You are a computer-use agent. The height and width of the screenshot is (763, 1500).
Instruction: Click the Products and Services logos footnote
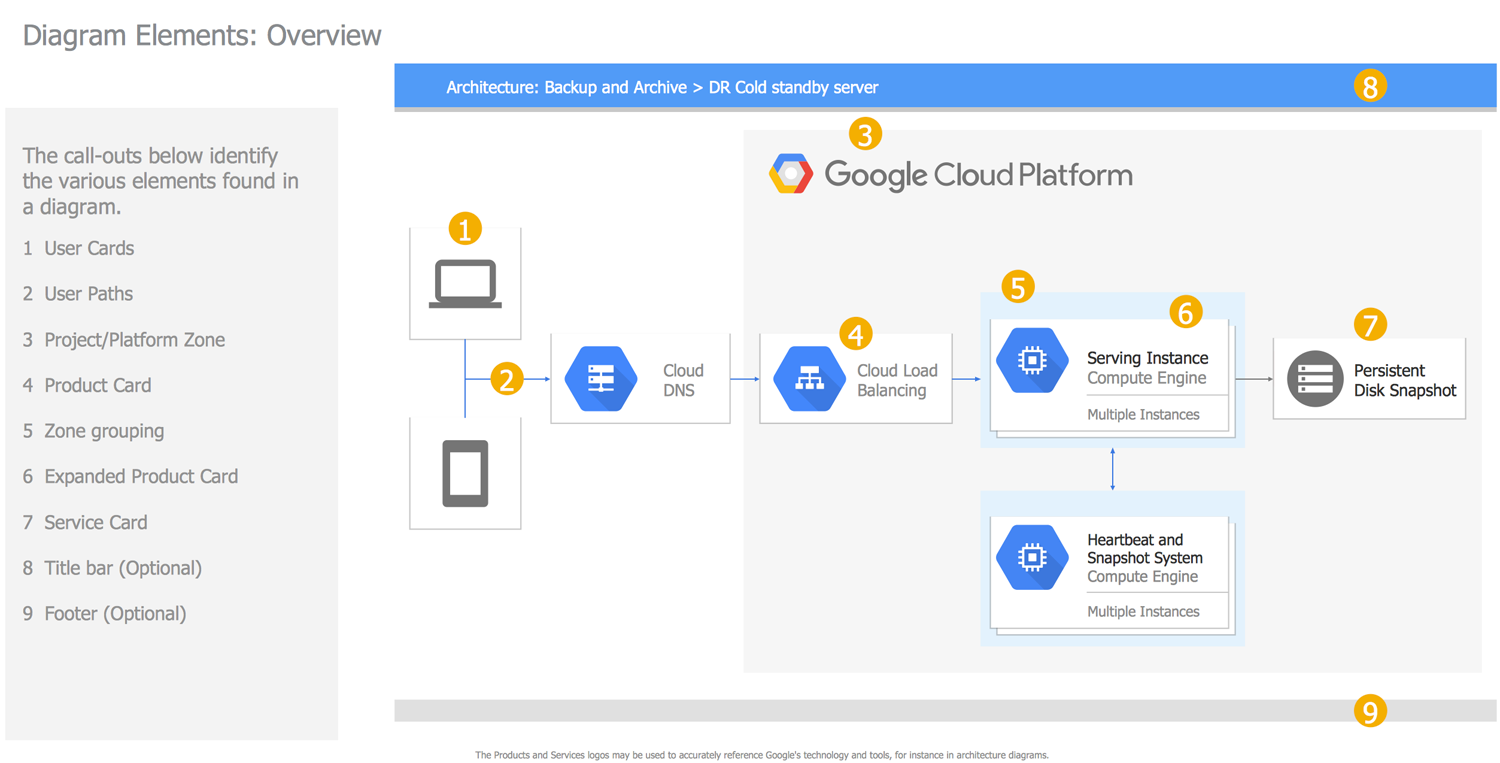762,755
